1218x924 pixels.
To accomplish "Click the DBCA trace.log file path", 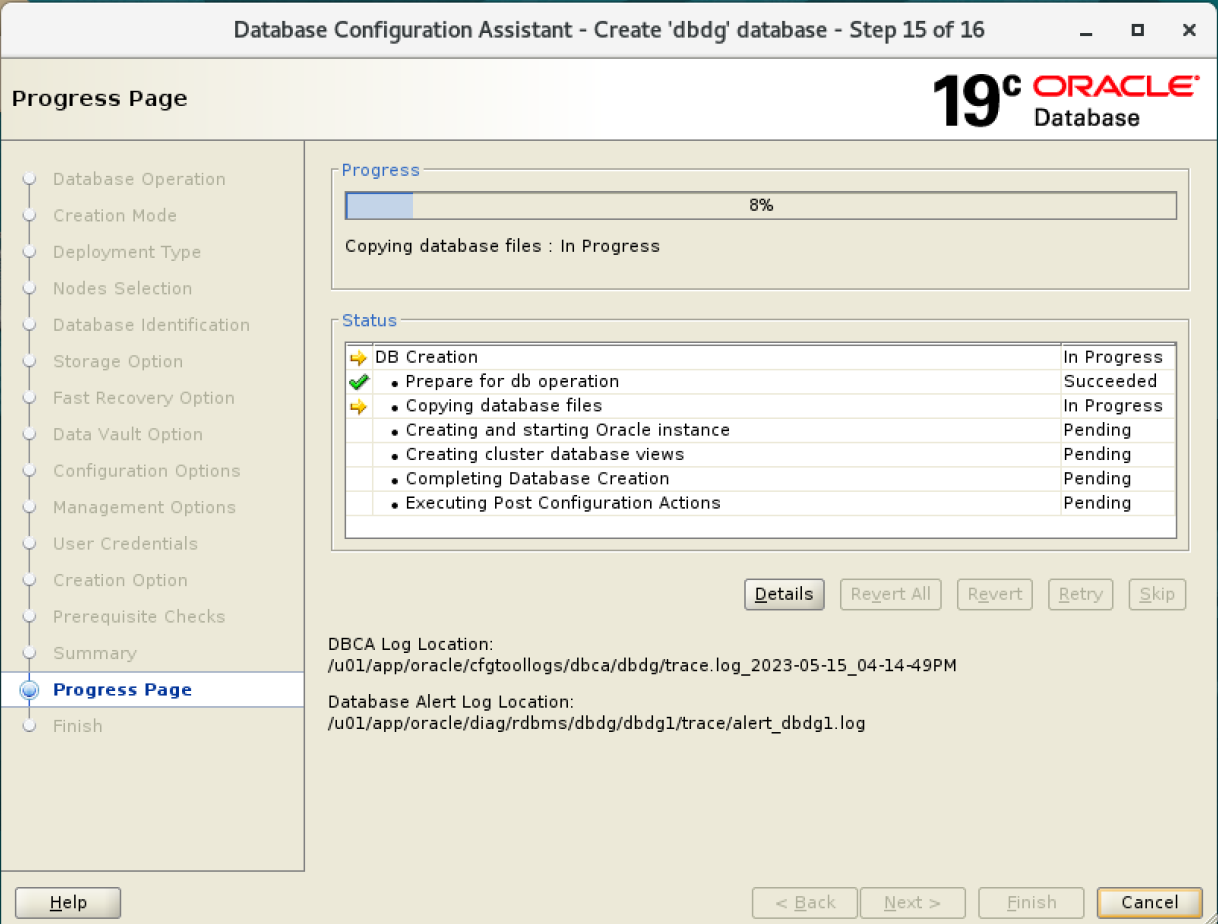I will [x=642, y=666].
